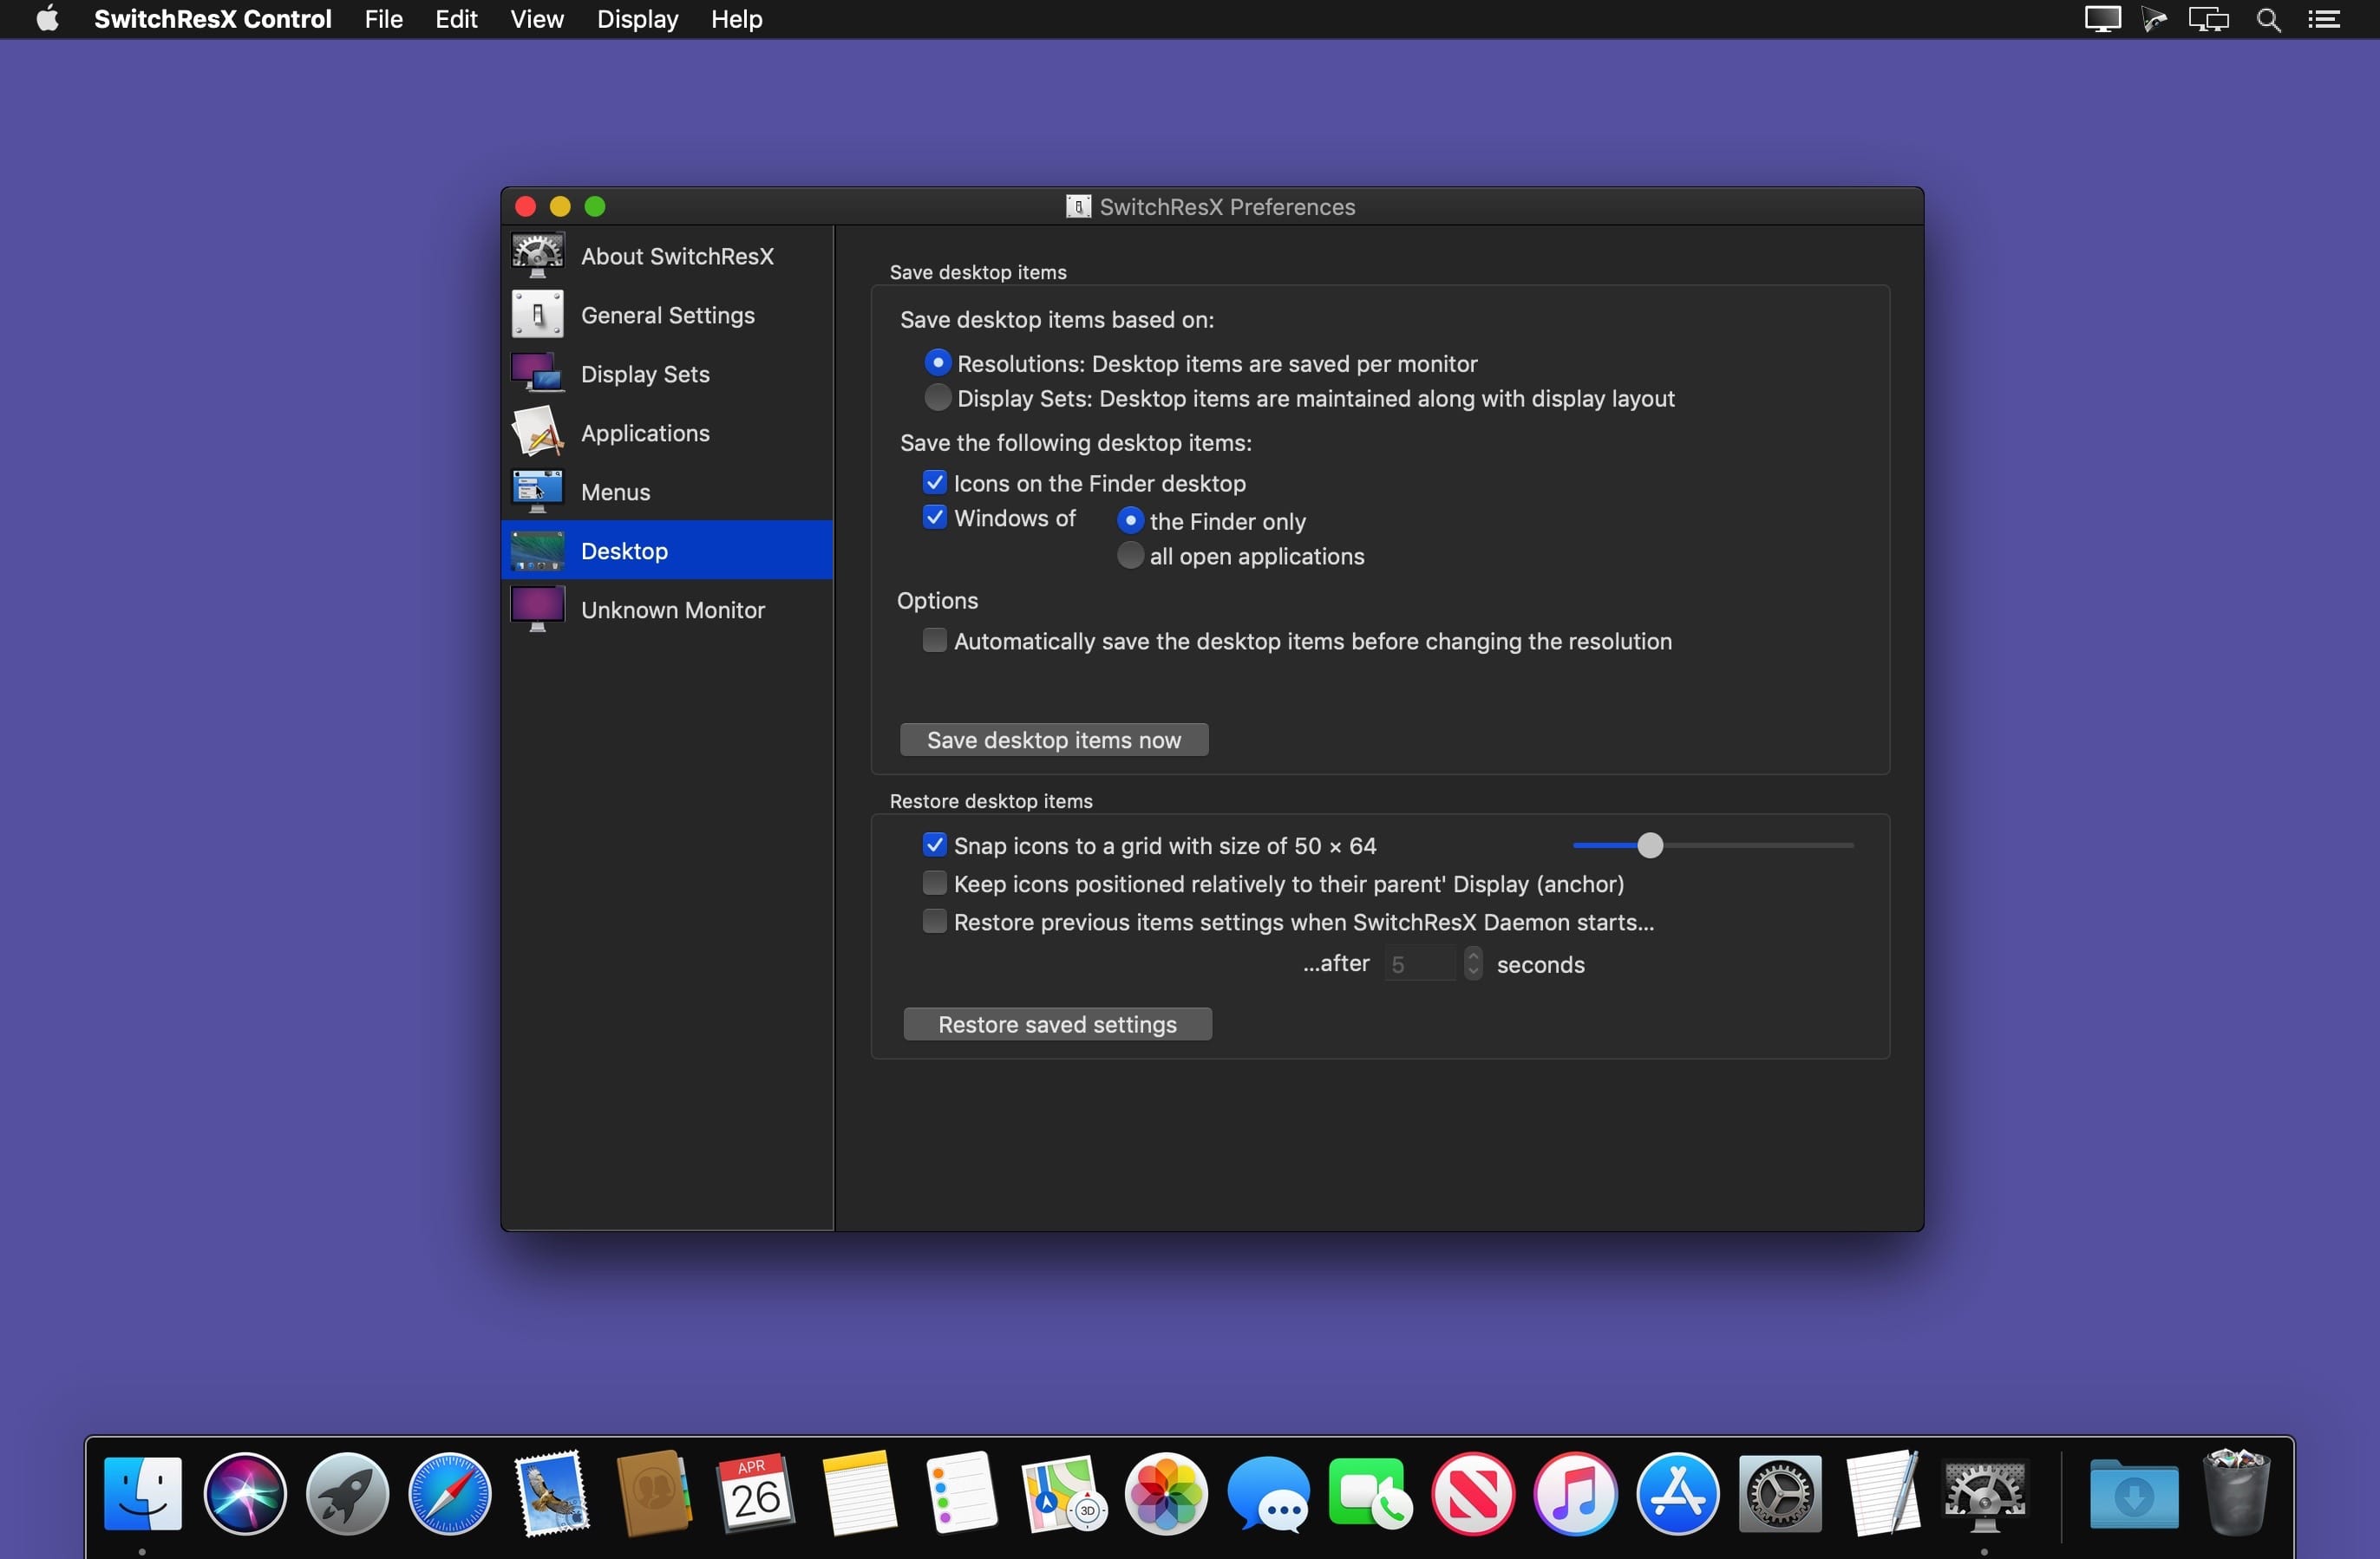Open Finder from the Dock
Screen dimensions: 2380x1559
(143, 1493)
